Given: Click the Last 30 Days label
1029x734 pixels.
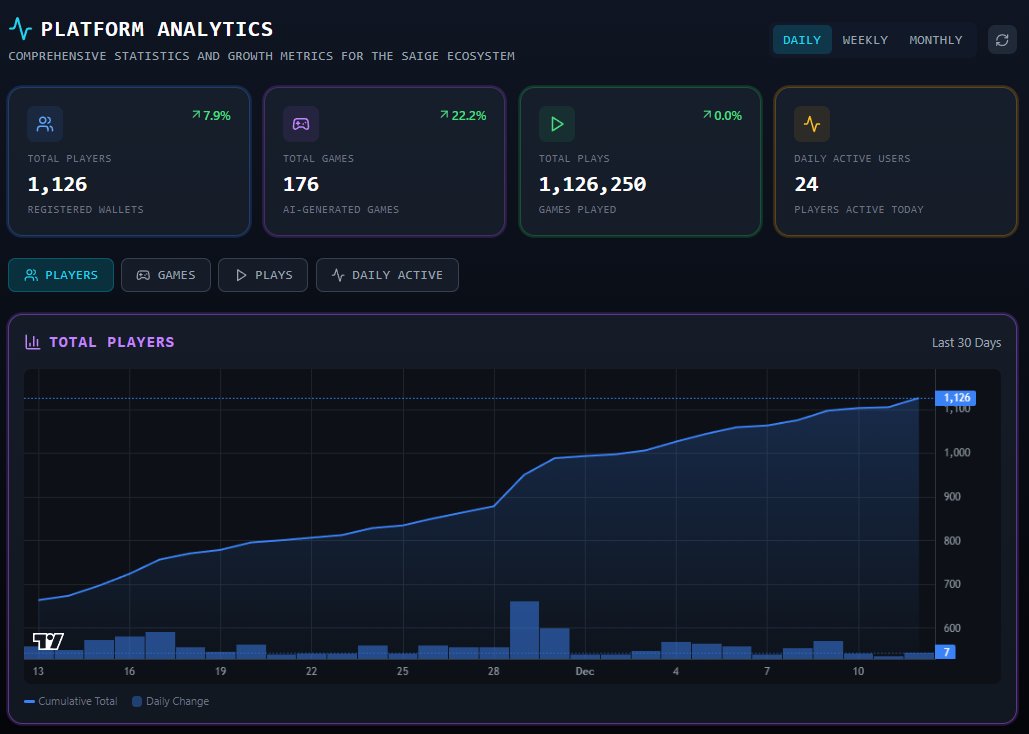Looking at the screenshot, I should 966,343.
